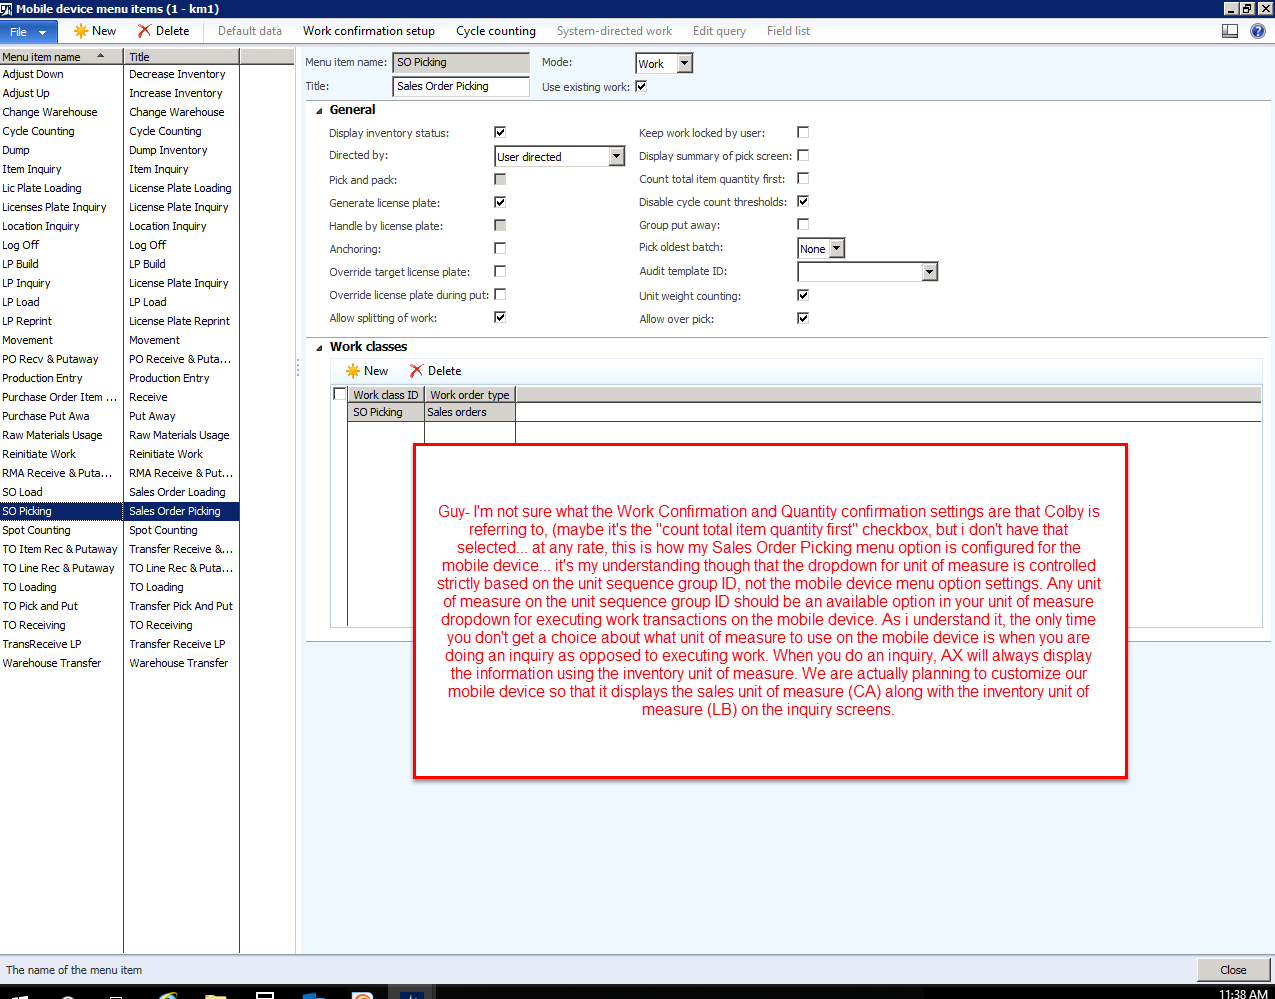Open File Explorer folder in taskbar
The image size is (1275, 999).
click(x=215, y=996)
